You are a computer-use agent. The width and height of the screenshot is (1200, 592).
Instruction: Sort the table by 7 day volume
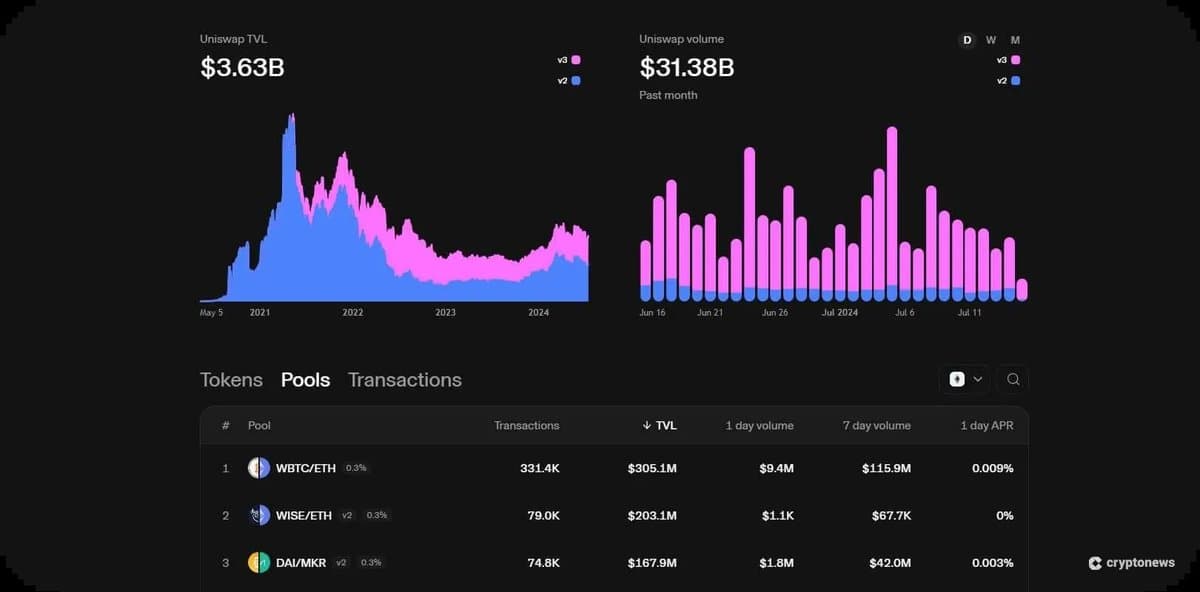point(876,425)
